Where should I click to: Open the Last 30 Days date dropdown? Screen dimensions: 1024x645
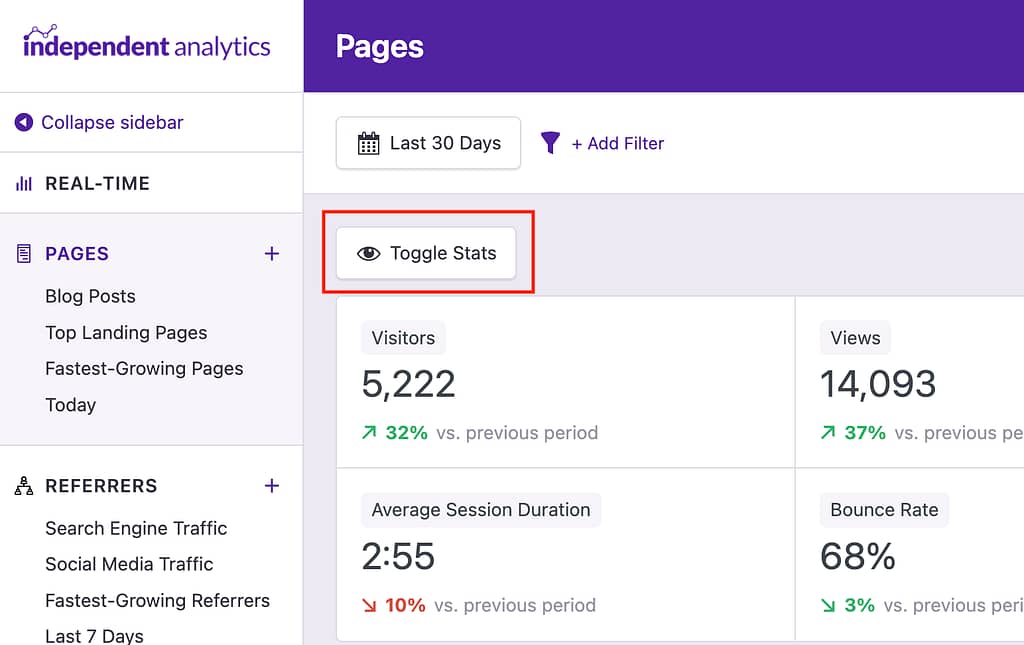tap(428, 143)
